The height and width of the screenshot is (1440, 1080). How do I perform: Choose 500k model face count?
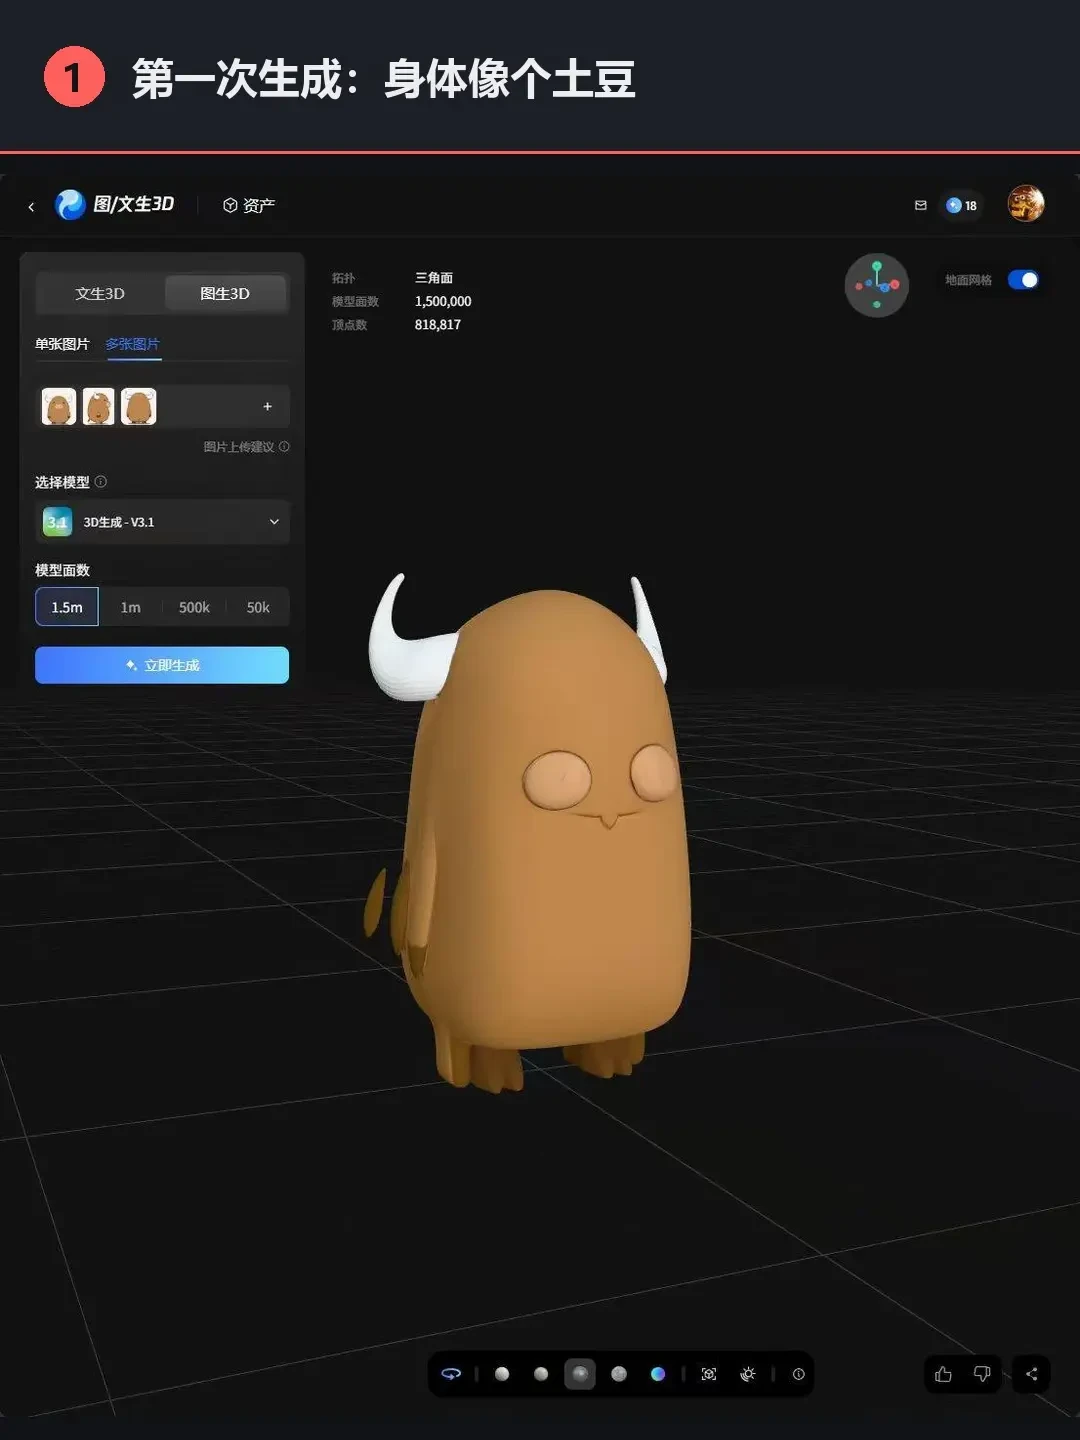194,607
